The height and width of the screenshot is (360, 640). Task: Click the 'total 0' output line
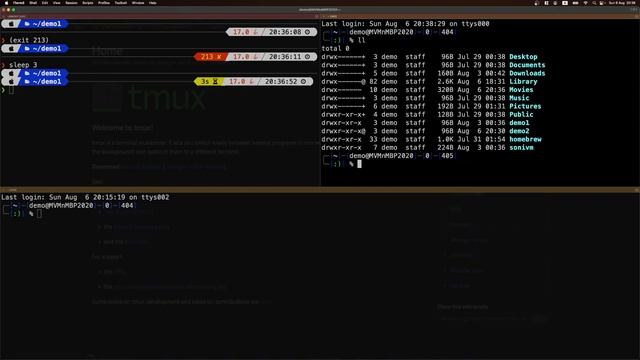(x=336, y=48)
